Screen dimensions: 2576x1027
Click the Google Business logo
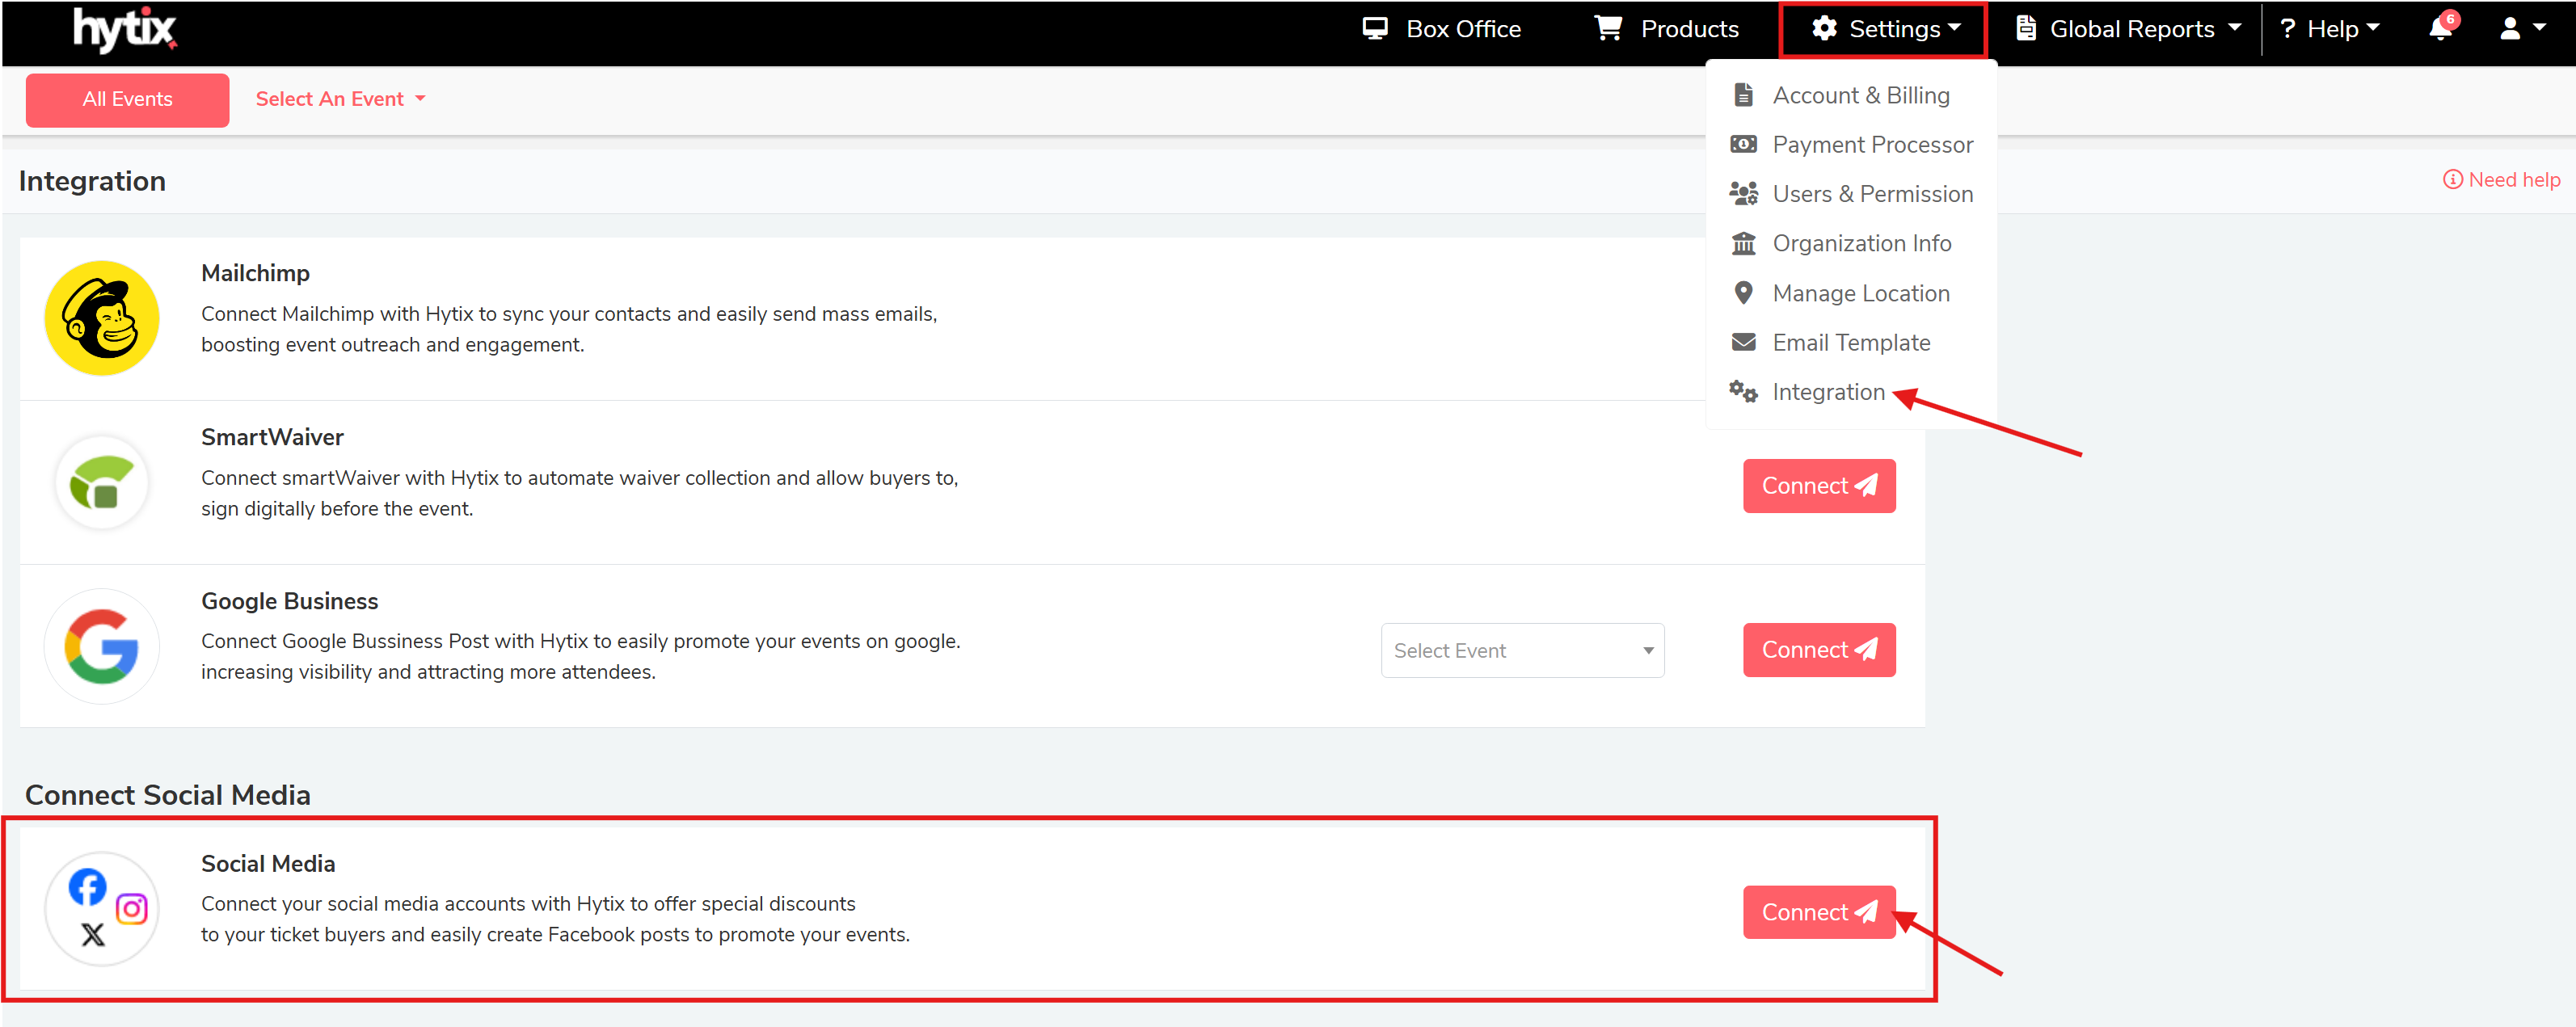(x=102, y=646)
